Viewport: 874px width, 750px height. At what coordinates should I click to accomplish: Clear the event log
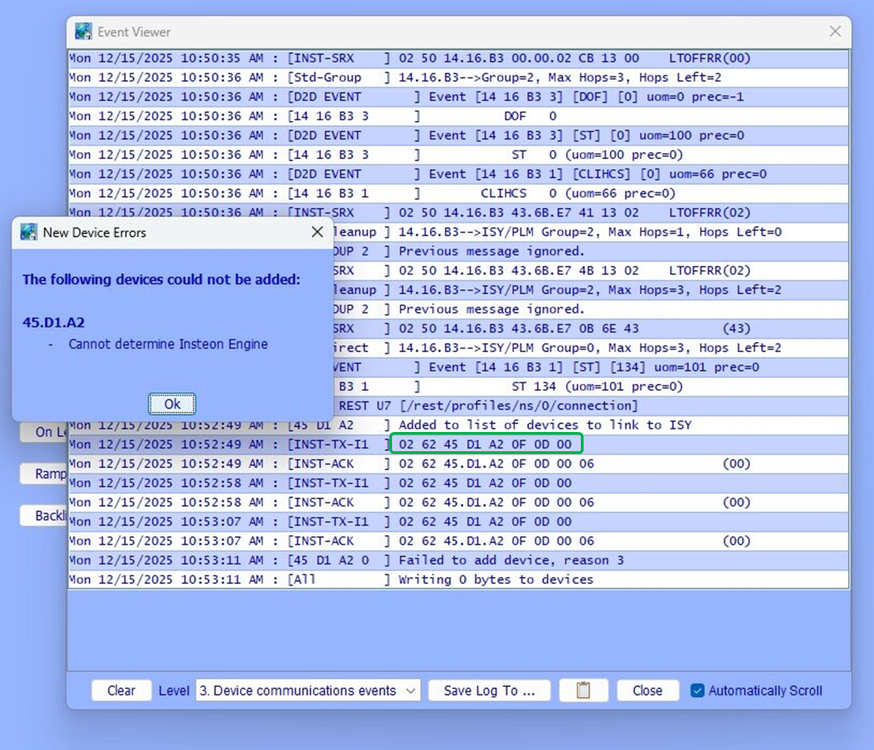click(121, 690)
